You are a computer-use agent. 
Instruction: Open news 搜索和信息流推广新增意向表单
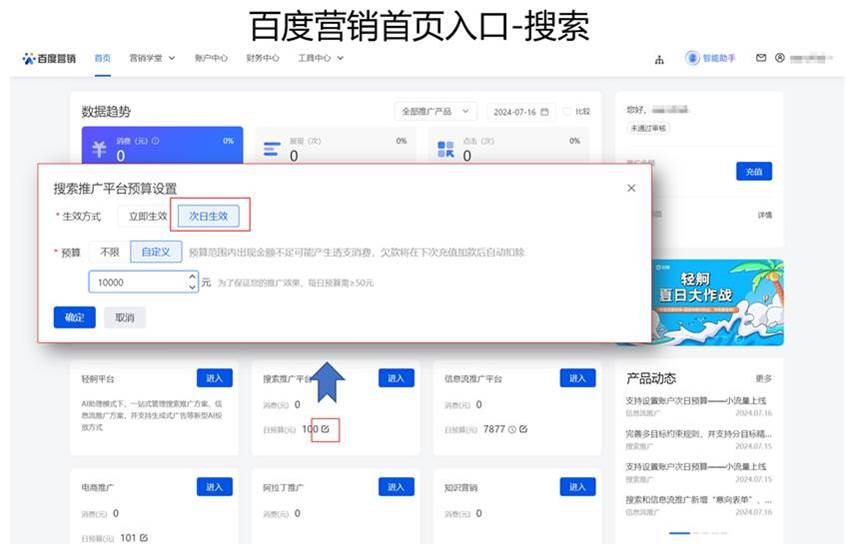(698, 500)
